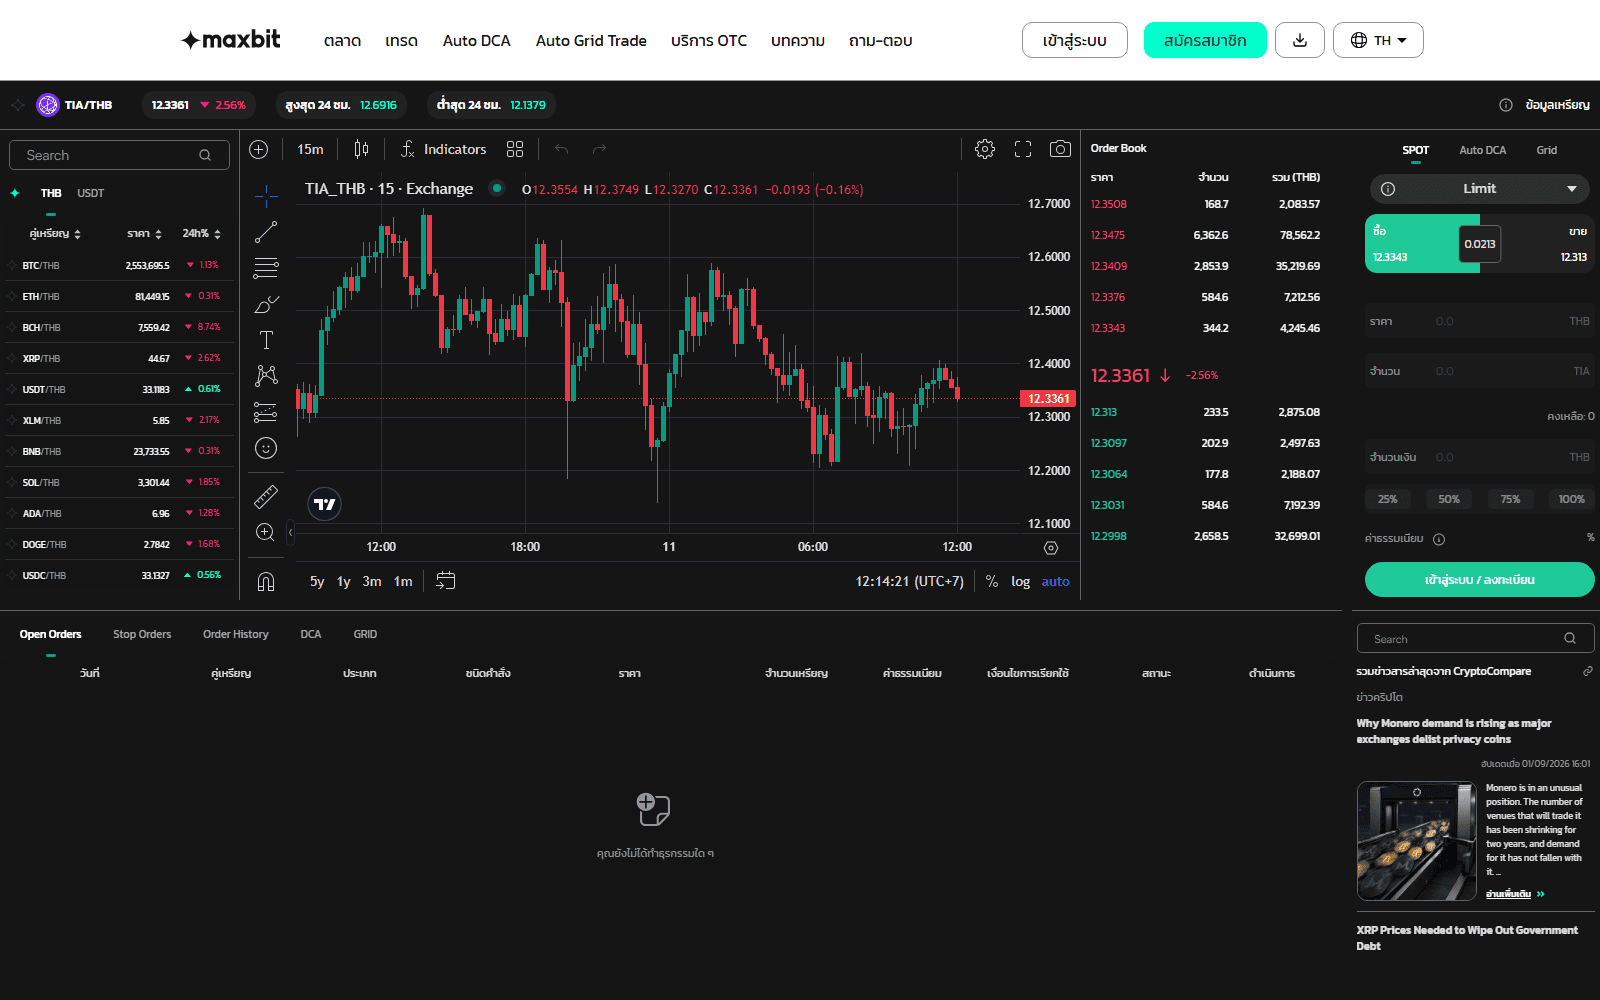The height and width of the screenshot is (1000, 1600).
Task: Expand the Limit order type dropdown
Action: (x=1479, y=188)
